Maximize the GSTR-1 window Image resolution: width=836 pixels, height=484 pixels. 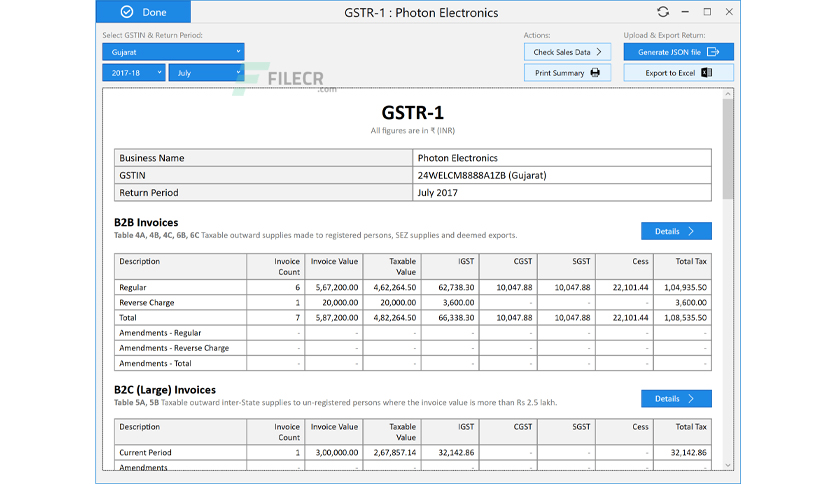tap(707, 12)
